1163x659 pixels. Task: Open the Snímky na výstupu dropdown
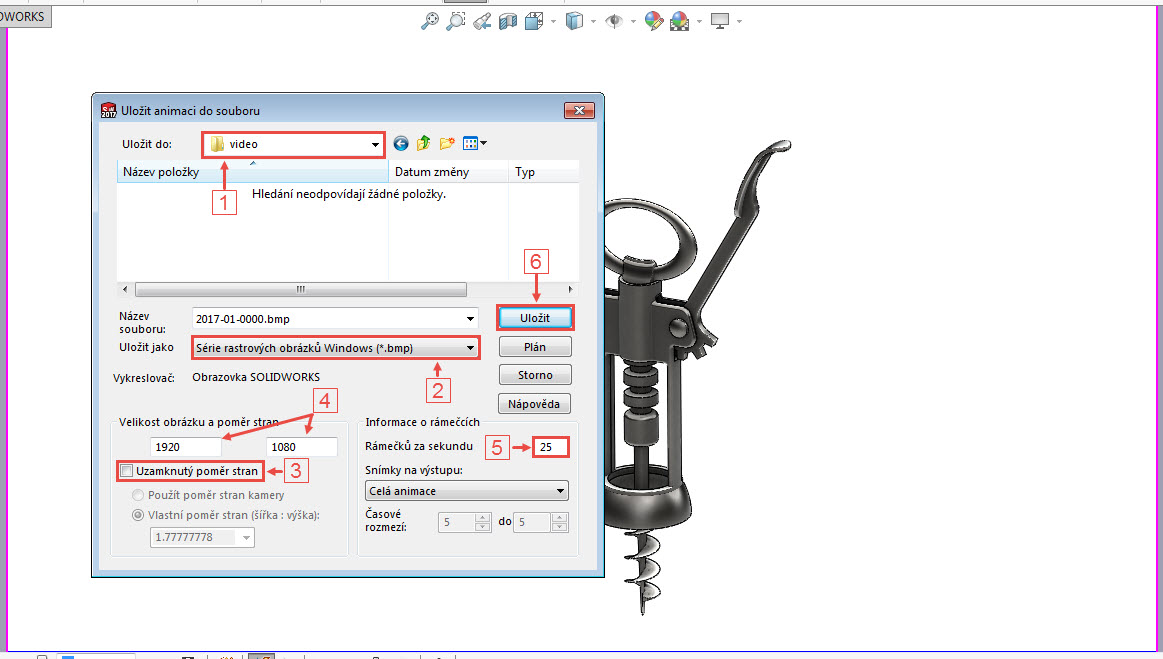(x=466, y=490)
